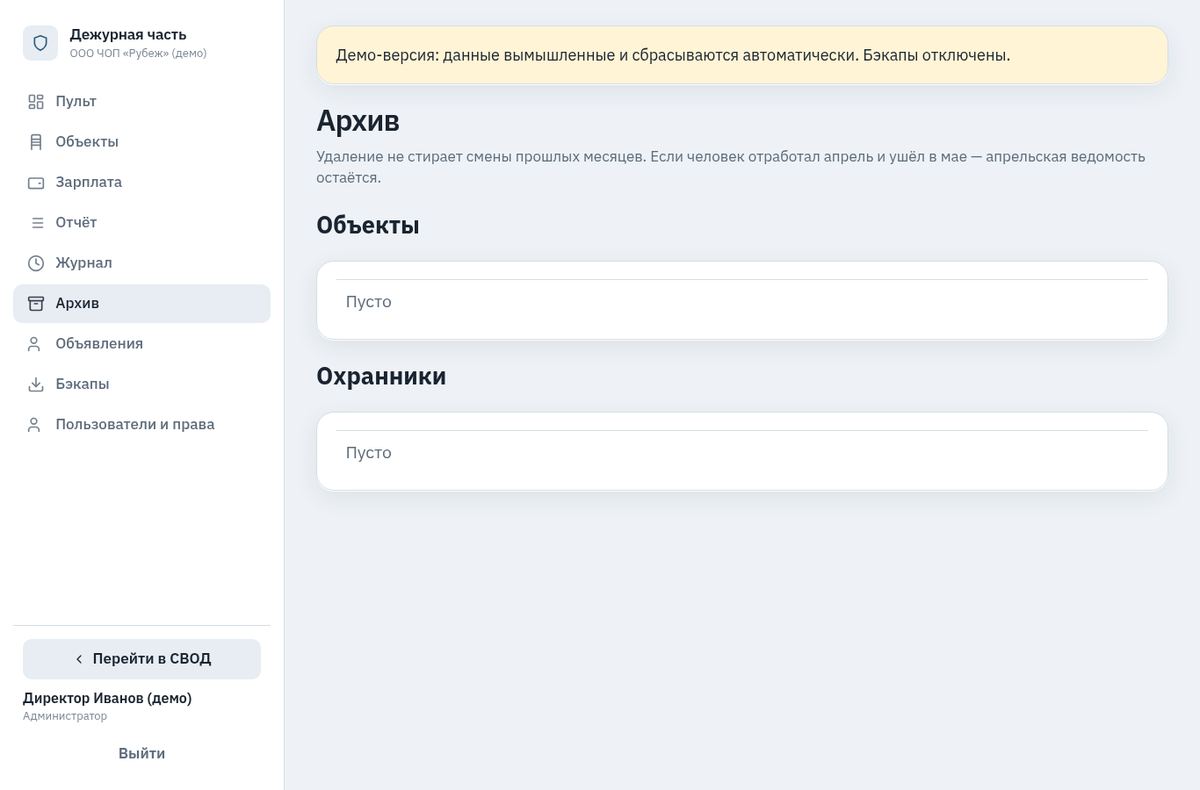Open the Зарплата section
Screen dimensions: 1200x790
pyautogui.click(x=142, y=182)
